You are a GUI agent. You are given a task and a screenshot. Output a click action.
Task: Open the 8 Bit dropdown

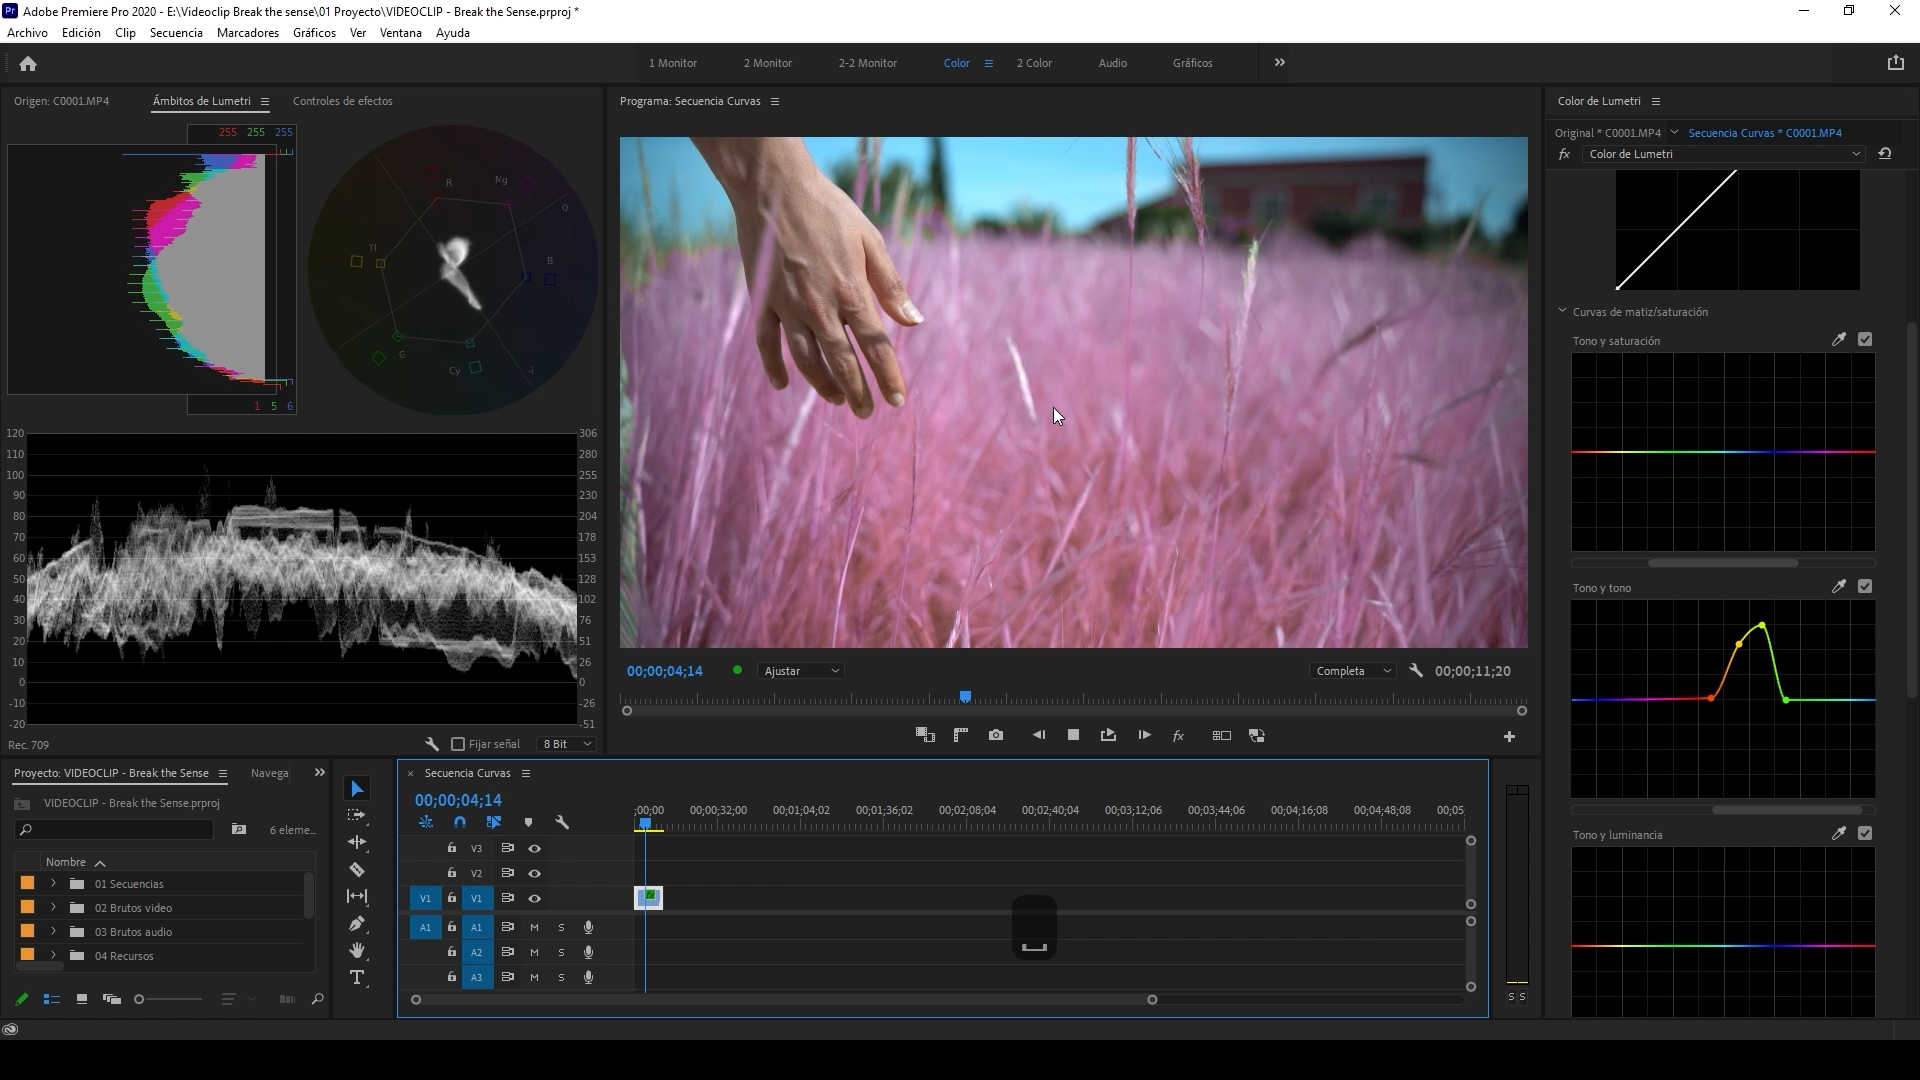pyautogui.click(x=568, y=744)
